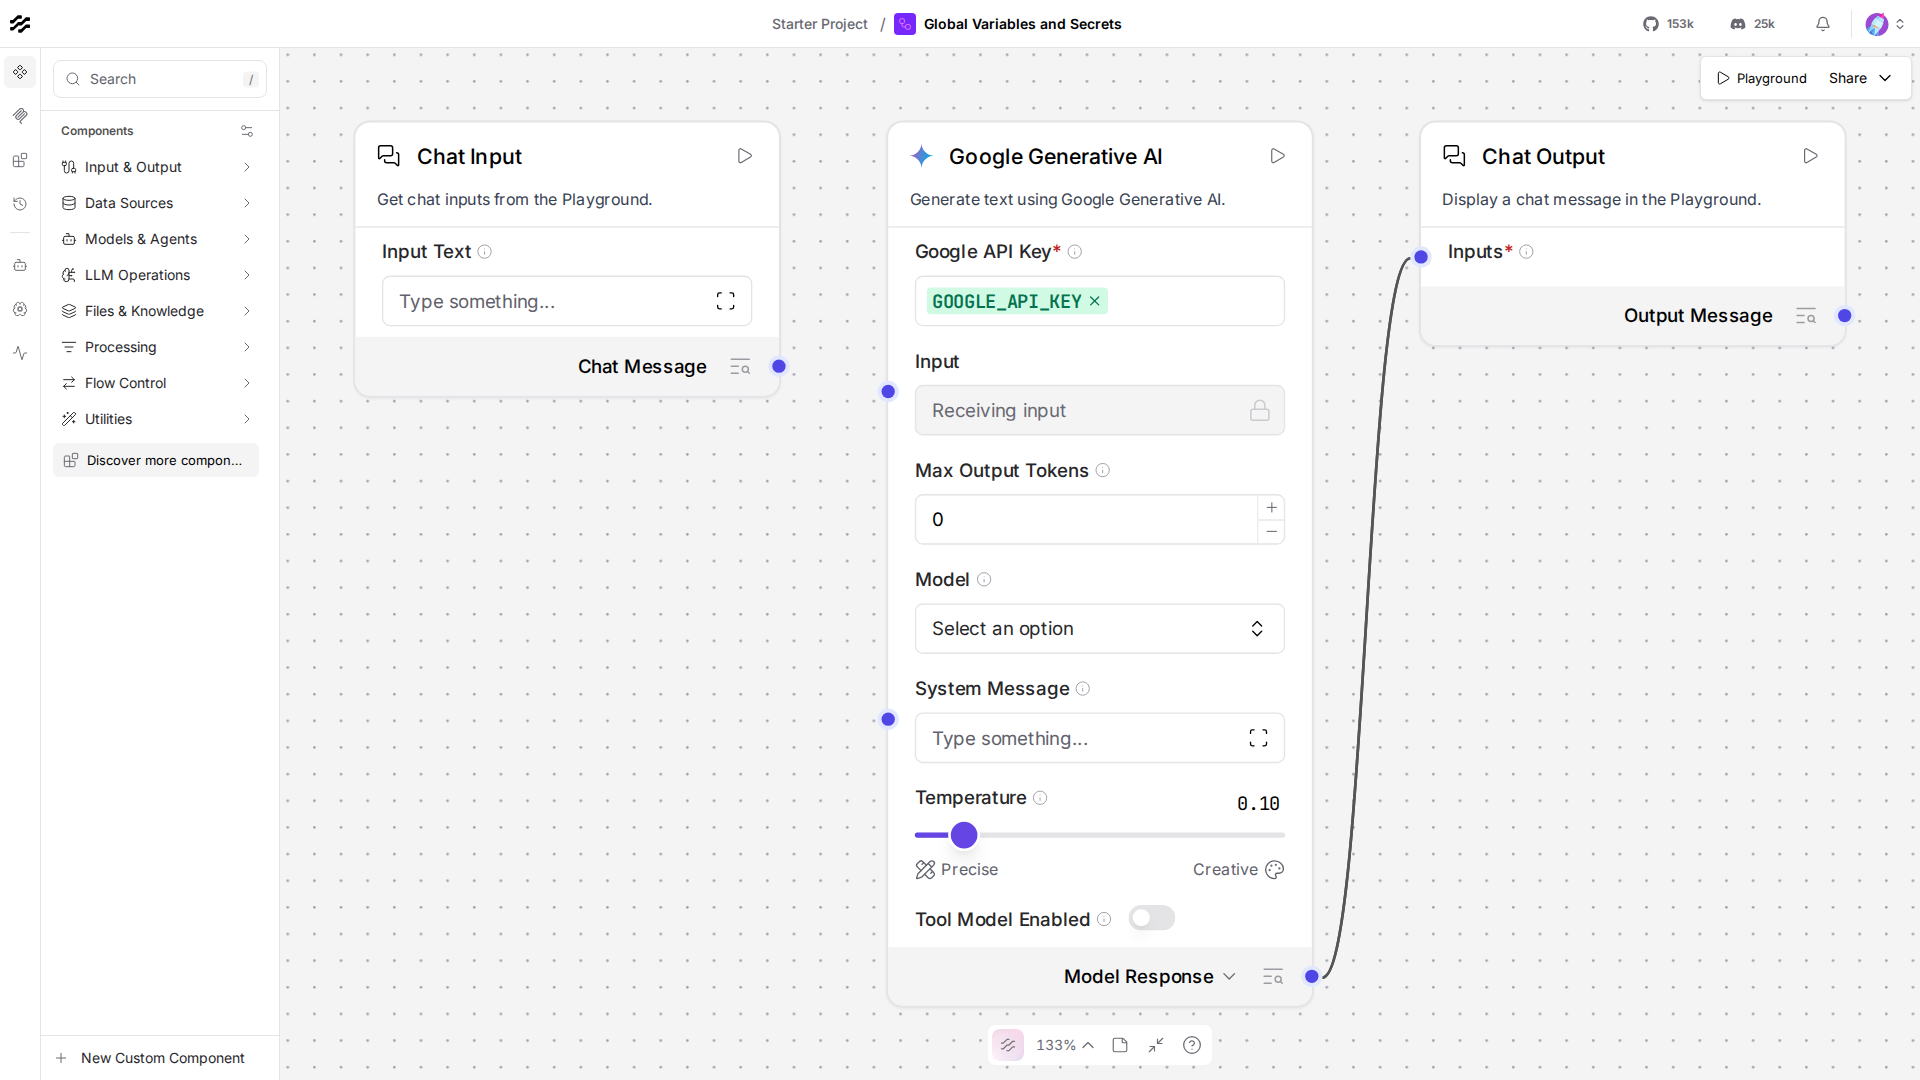Open the zoom percentage menu
1920x1080 pixels.
coord(1065,1045)
